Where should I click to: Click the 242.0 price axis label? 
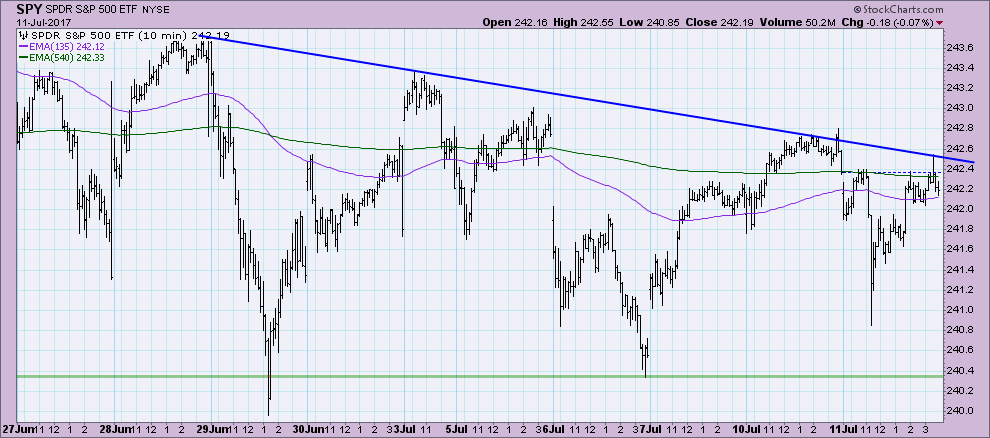pos(959,209)
